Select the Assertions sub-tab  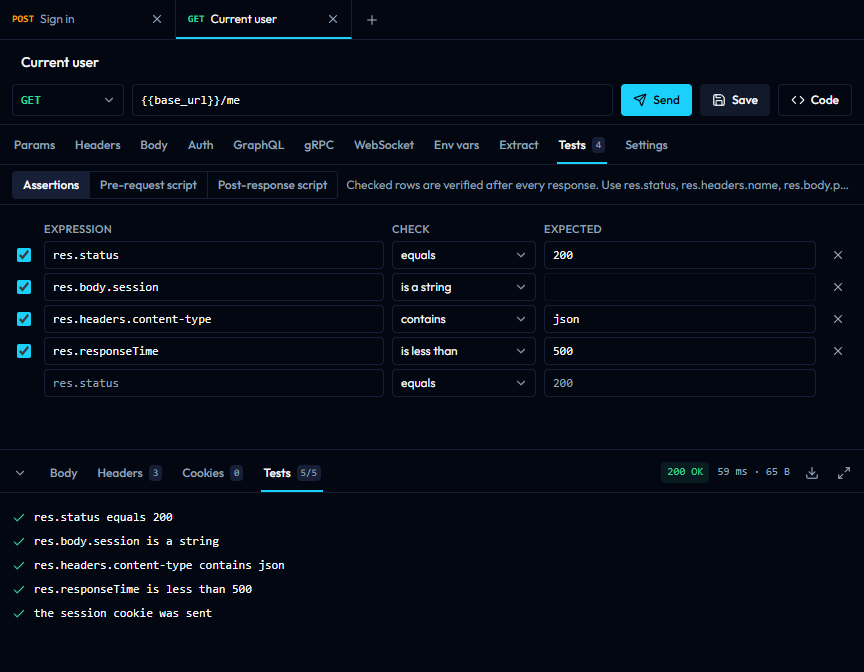tap(51, 185)
